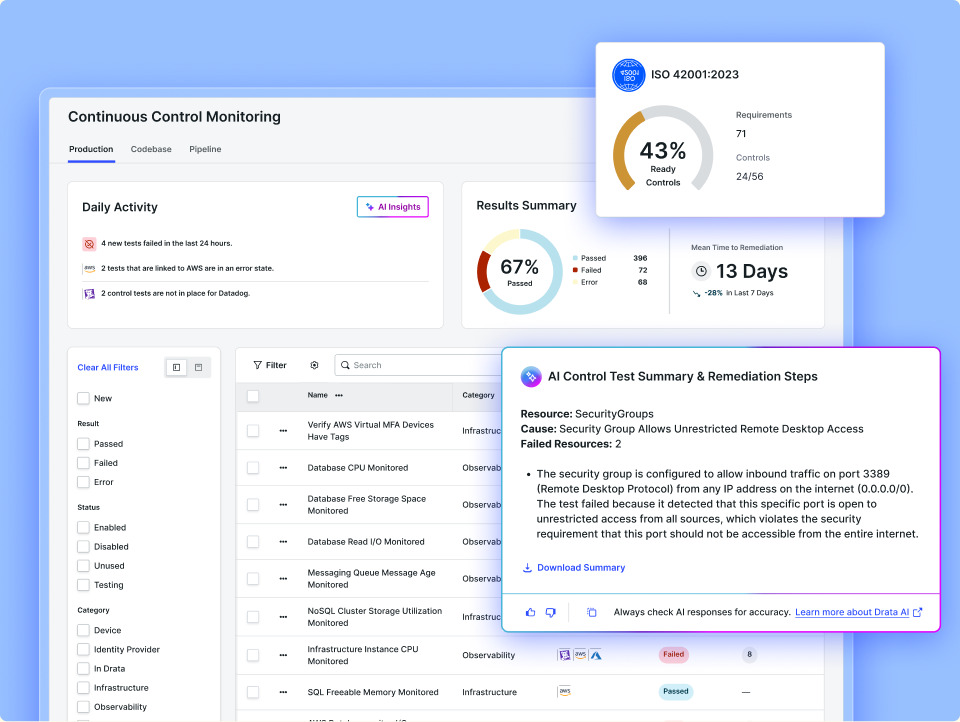Tick the In Drata category checkbox
Viewport: 960px width, 722px height.
pyautogui.click(x=83, y=669)
